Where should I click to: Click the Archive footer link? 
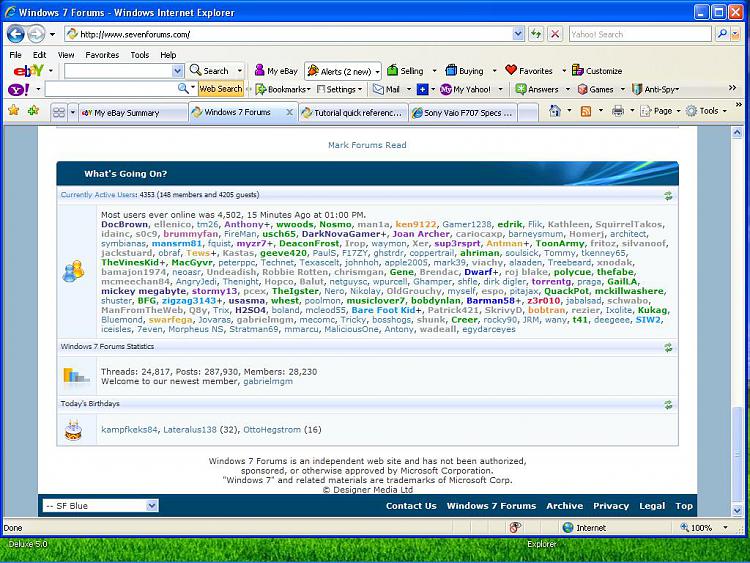[x=564, y=506]
